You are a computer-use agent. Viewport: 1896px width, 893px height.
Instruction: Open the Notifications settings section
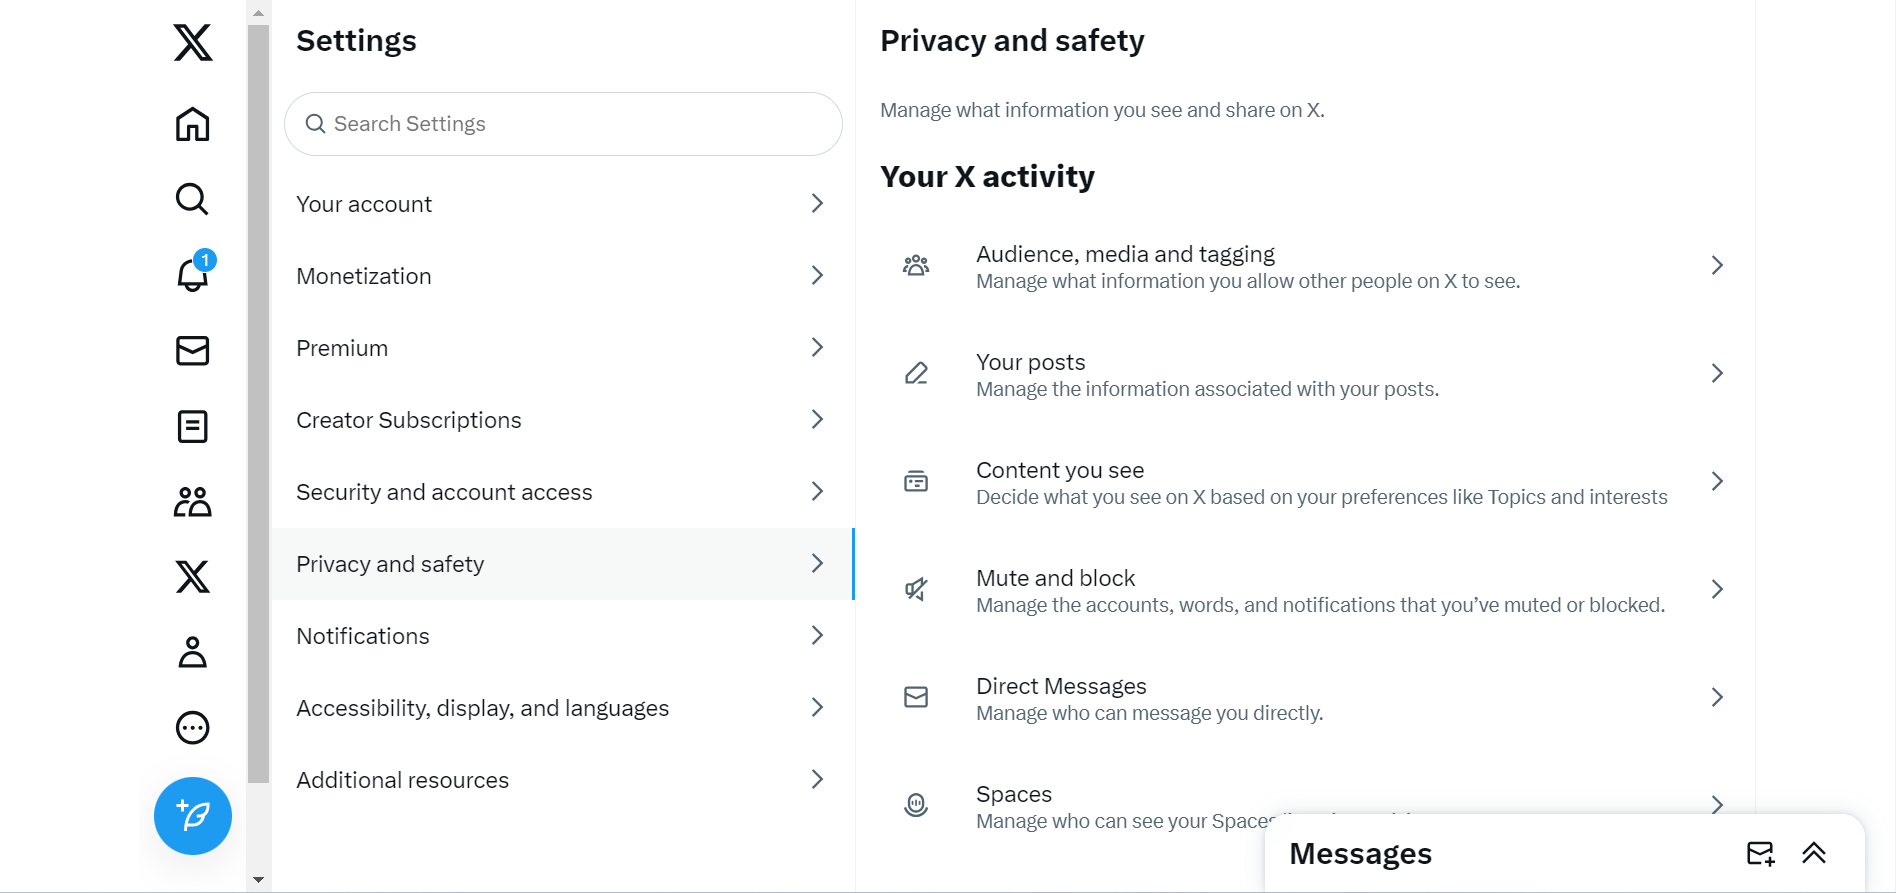[562, 636]
